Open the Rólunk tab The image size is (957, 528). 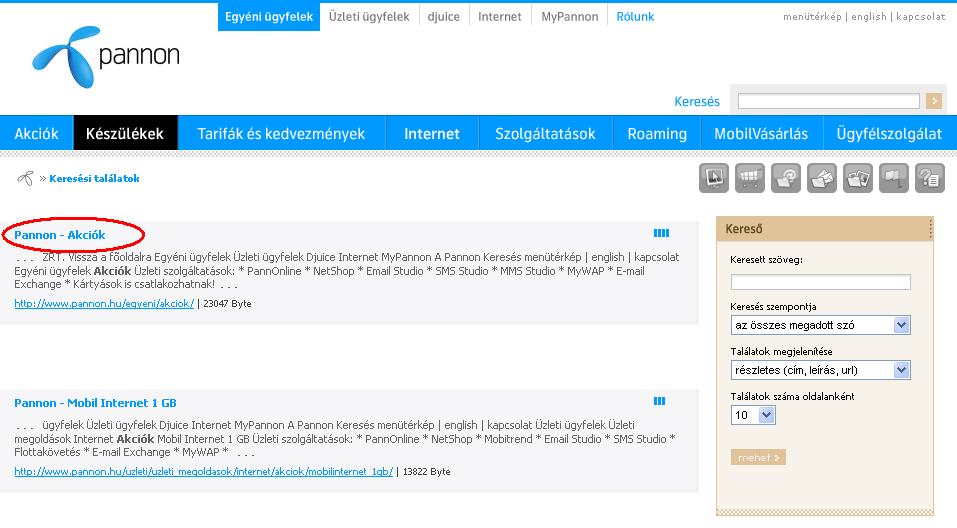click(635, 16)
